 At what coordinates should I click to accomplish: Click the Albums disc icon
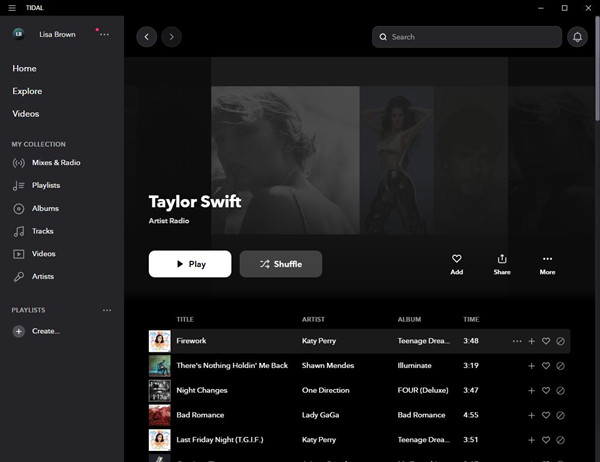[x=18, y=209]
